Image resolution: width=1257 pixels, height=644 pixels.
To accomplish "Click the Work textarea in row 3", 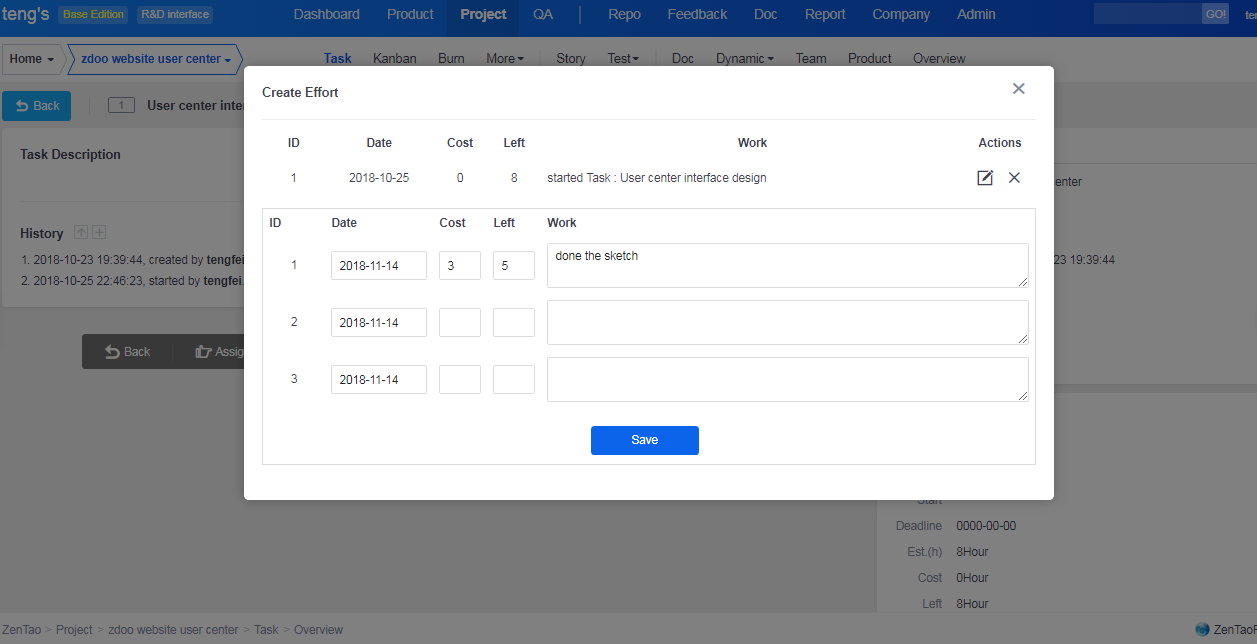I will pyautogui.click(x=787, y=380).
